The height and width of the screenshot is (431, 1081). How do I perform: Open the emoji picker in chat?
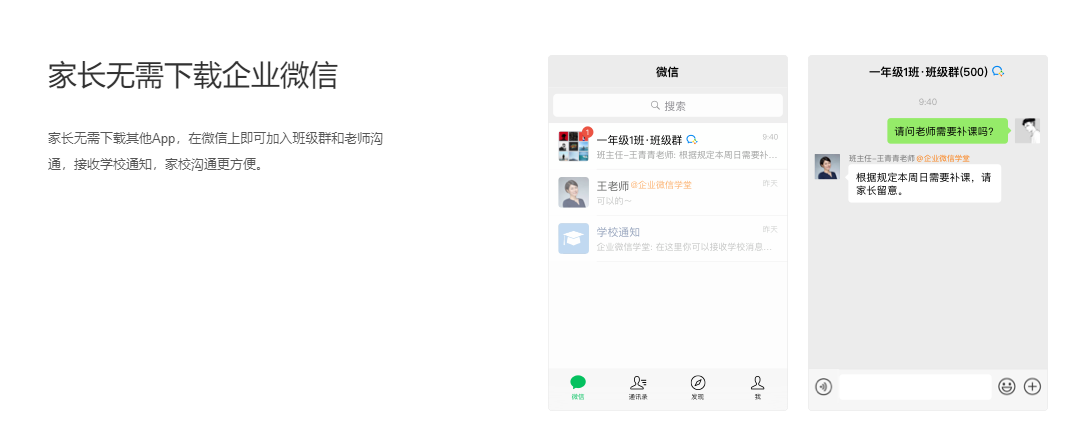click(x=1006, y=387)
